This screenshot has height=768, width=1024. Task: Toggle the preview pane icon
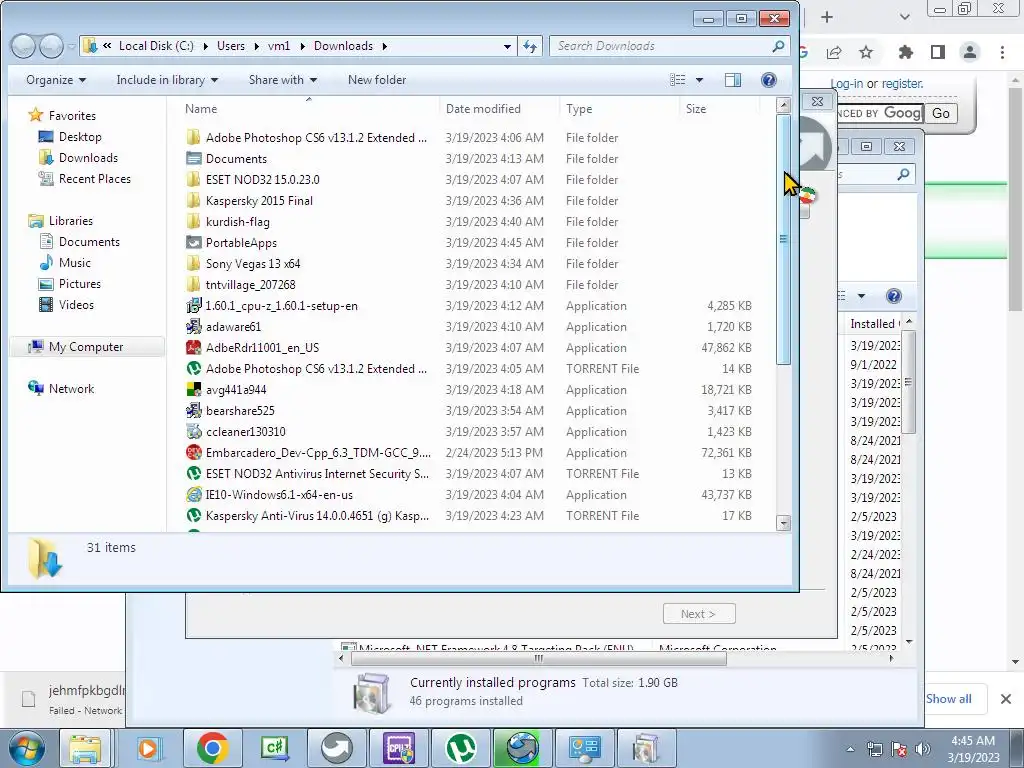733,80
